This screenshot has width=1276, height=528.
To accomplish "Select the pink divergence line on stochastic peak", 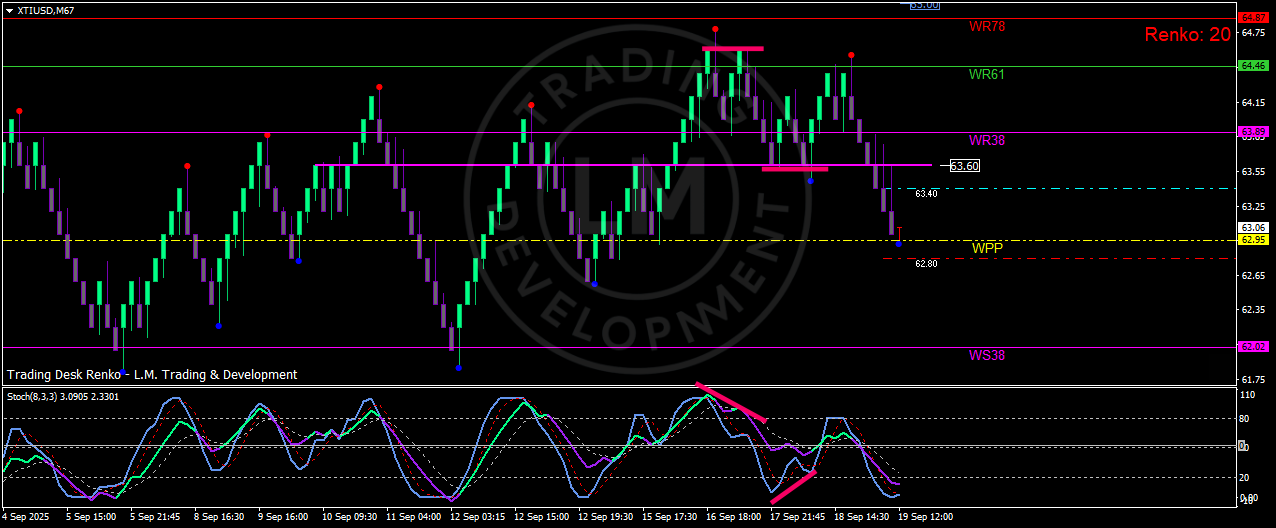I will click(x=732, y=402).
